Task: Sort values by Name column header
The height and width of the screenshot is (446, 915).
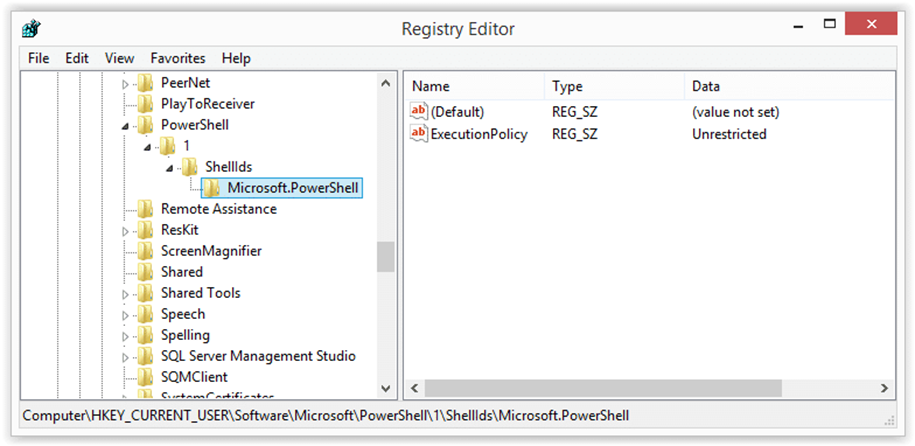Action: coord(431,87)
